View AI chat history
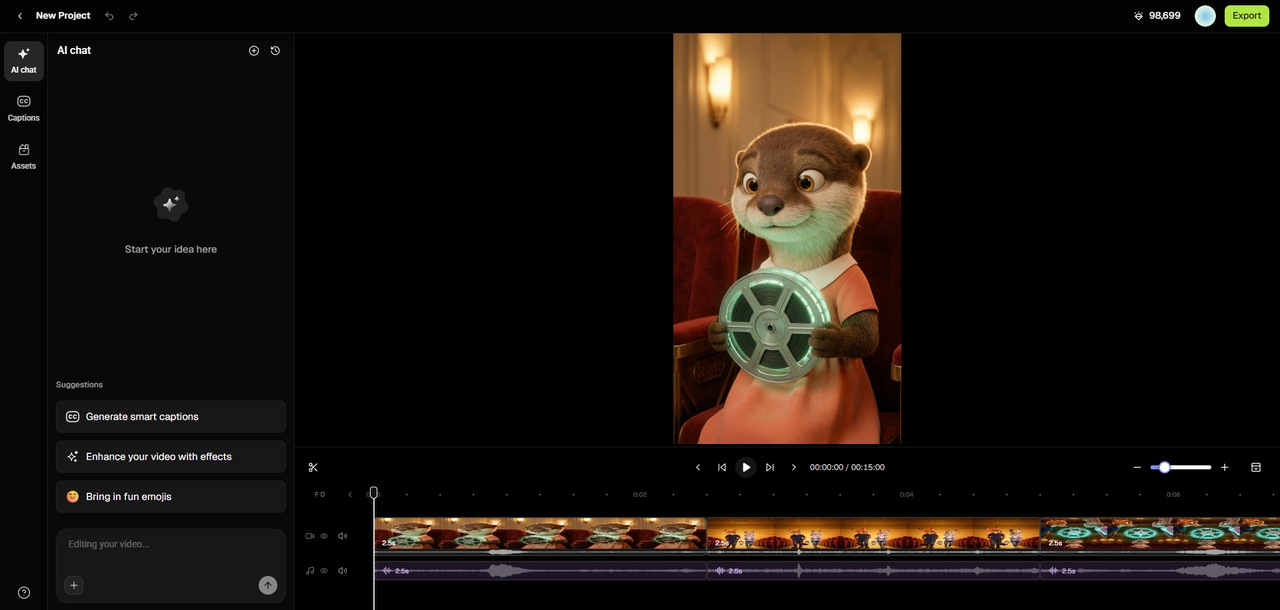 coord(275,50)
